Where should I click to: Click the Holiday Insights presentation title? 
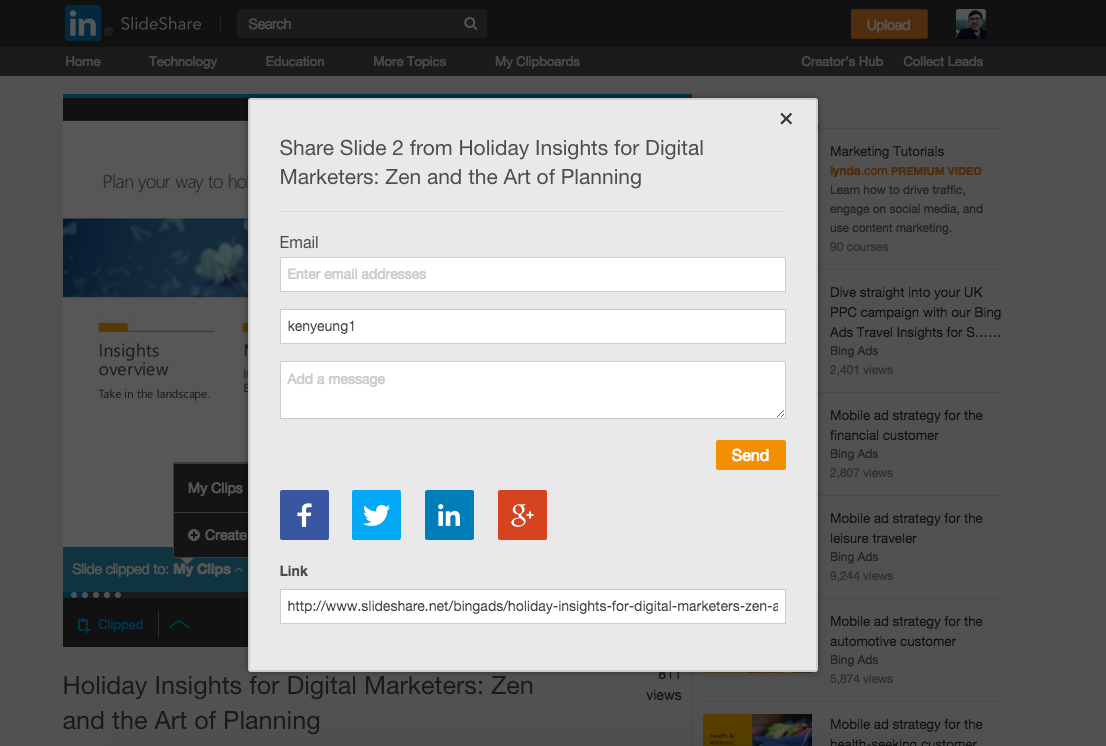click(298, 703)
